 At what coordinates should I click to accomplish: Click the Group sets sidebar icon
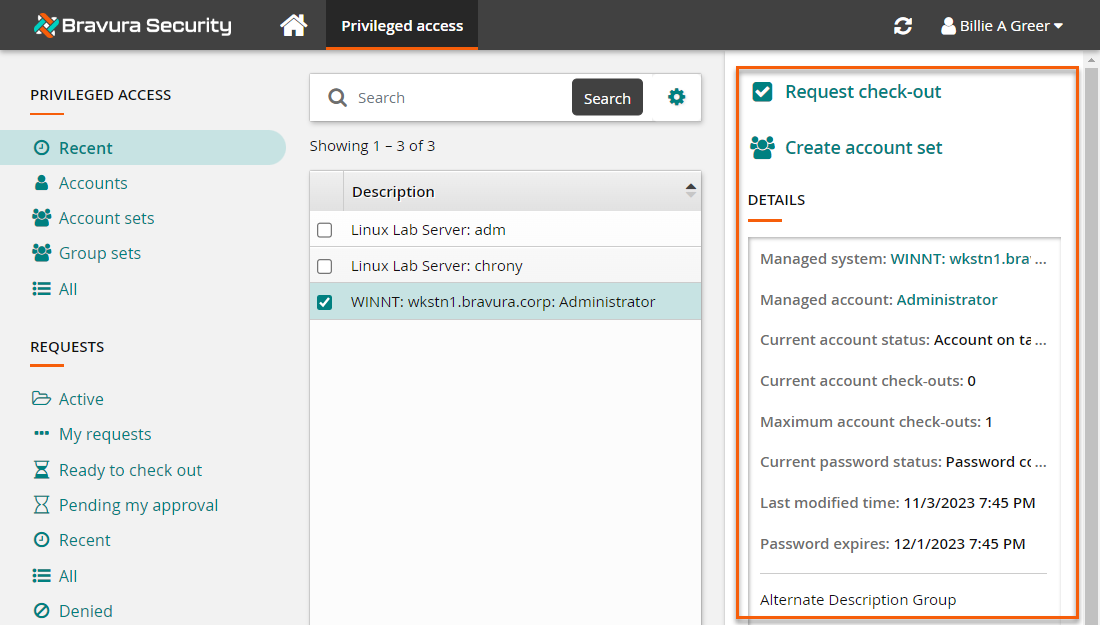pyautogui.click(x=42, y=253)
